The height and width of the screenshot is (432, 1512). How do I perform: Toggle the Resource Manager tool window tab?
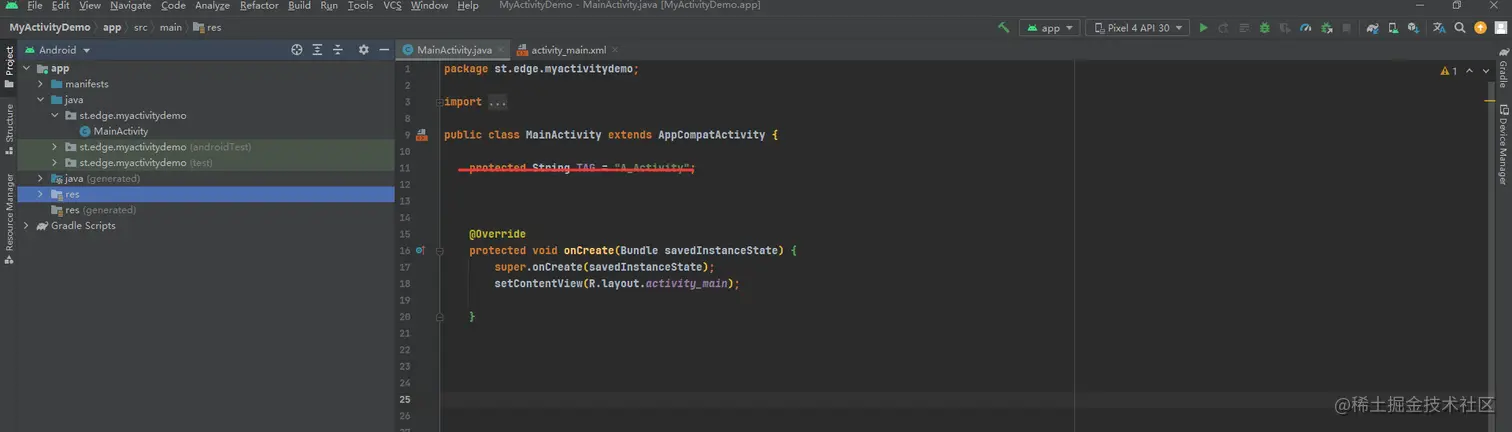pos(9,218)
